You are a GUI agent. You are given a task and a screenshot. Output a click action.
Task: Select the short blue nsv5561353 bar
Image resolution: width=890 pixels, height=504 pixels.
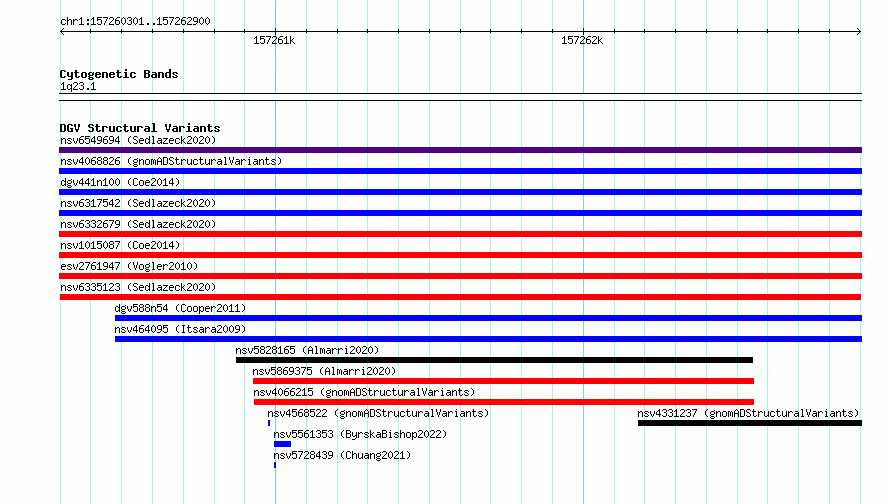click(282, 444)
